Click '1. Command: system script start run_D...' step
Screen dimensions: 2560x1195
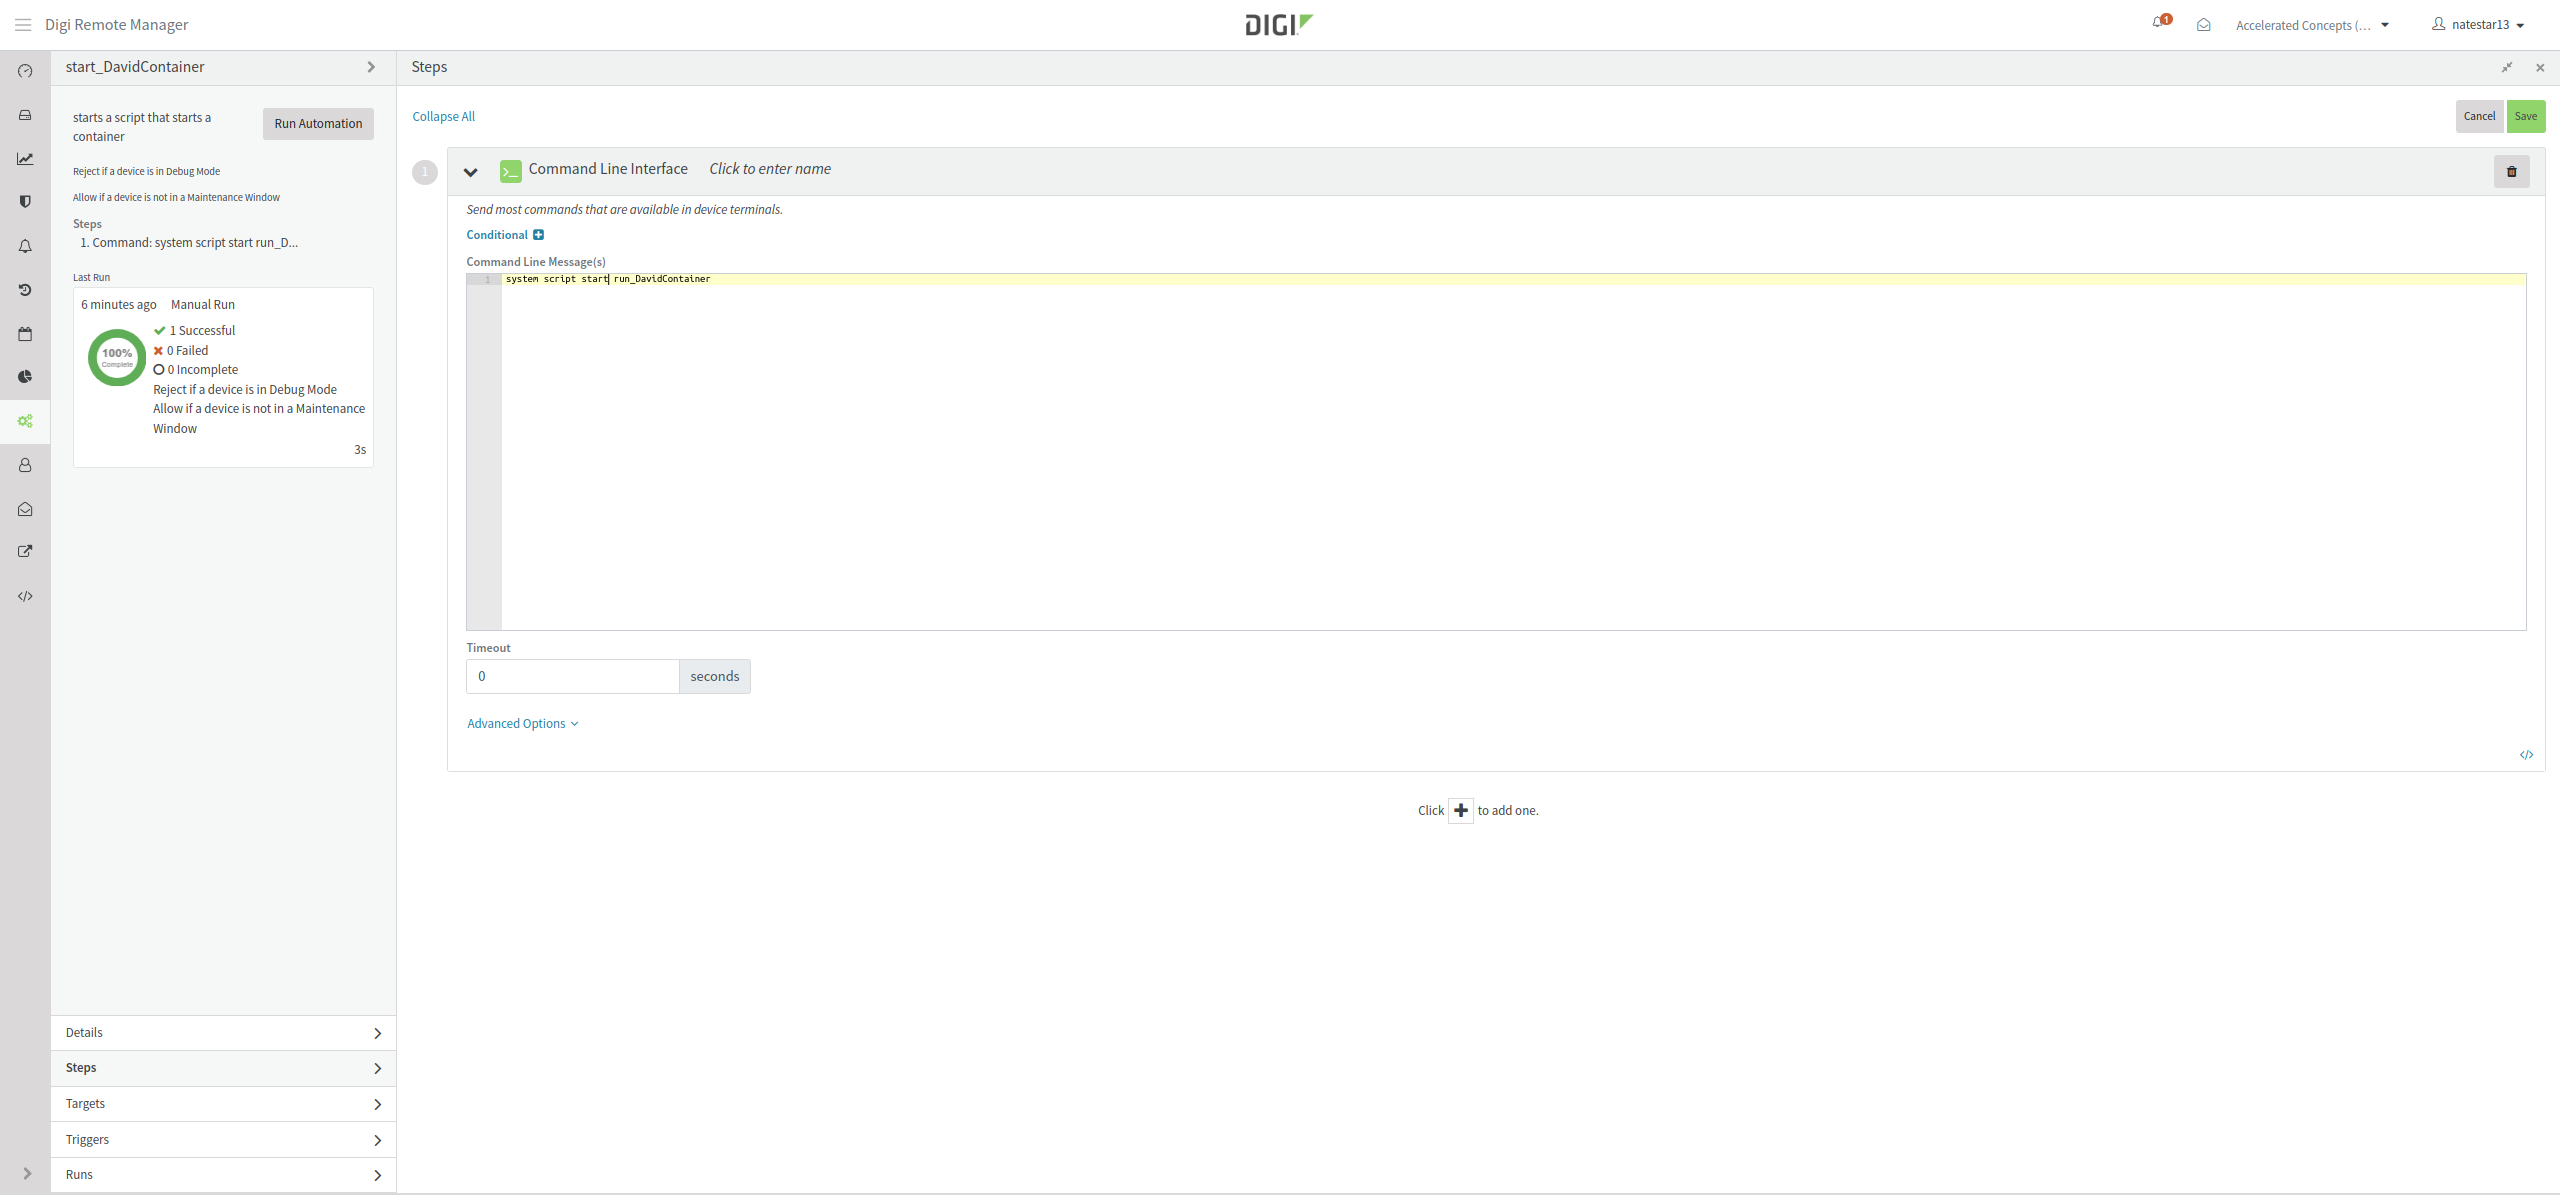(x=189, y=243)
